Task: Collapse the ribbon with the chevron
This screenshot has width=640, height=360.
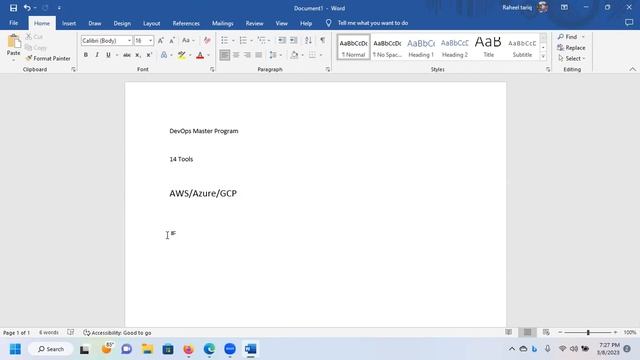Action: 633,69
